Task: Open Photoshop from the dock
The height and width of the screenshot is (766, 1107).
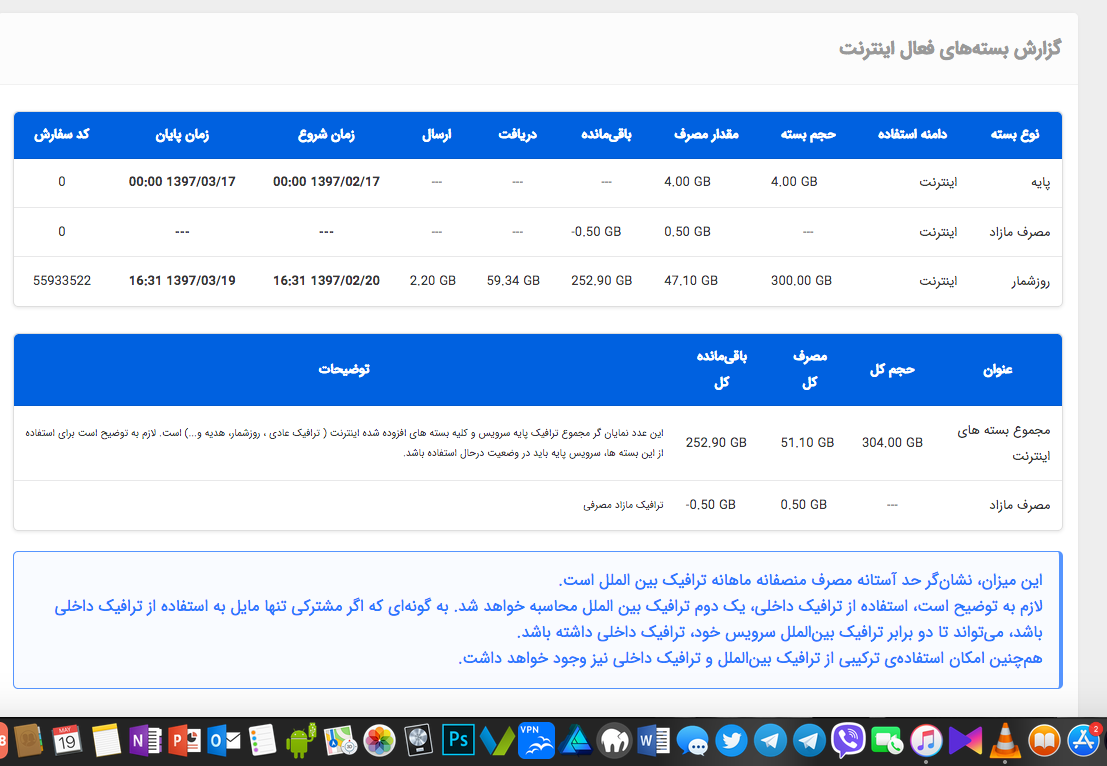Action: 457,741
